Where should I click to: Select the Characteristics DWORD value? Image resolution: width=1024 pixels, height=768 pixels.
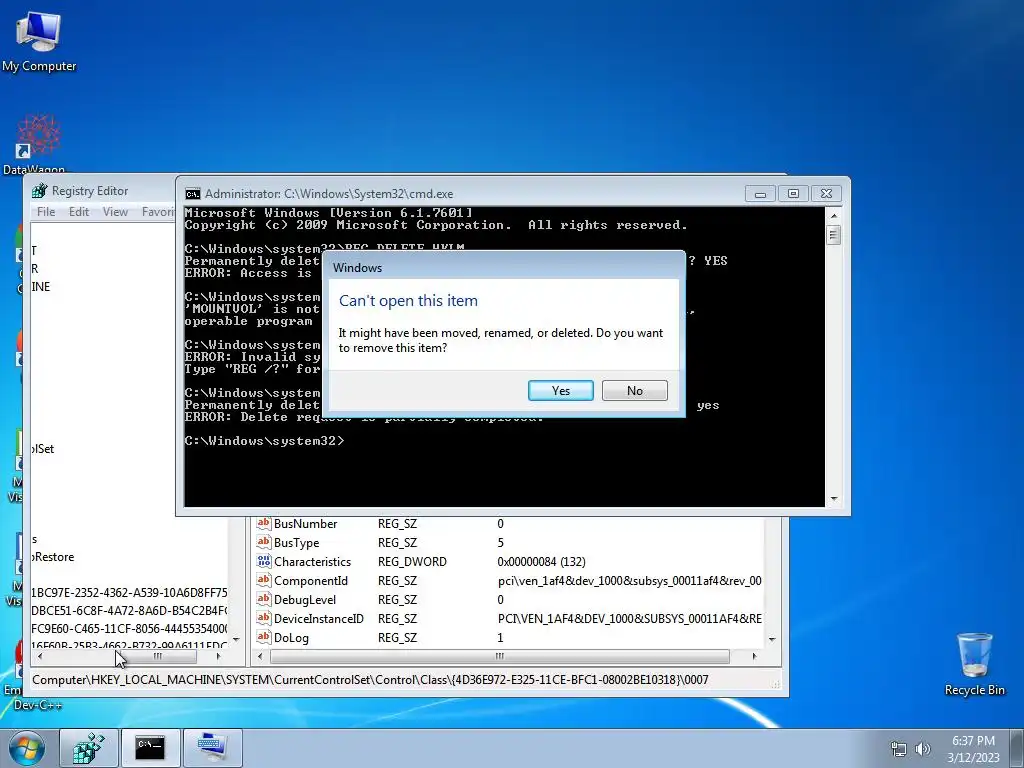312,562
